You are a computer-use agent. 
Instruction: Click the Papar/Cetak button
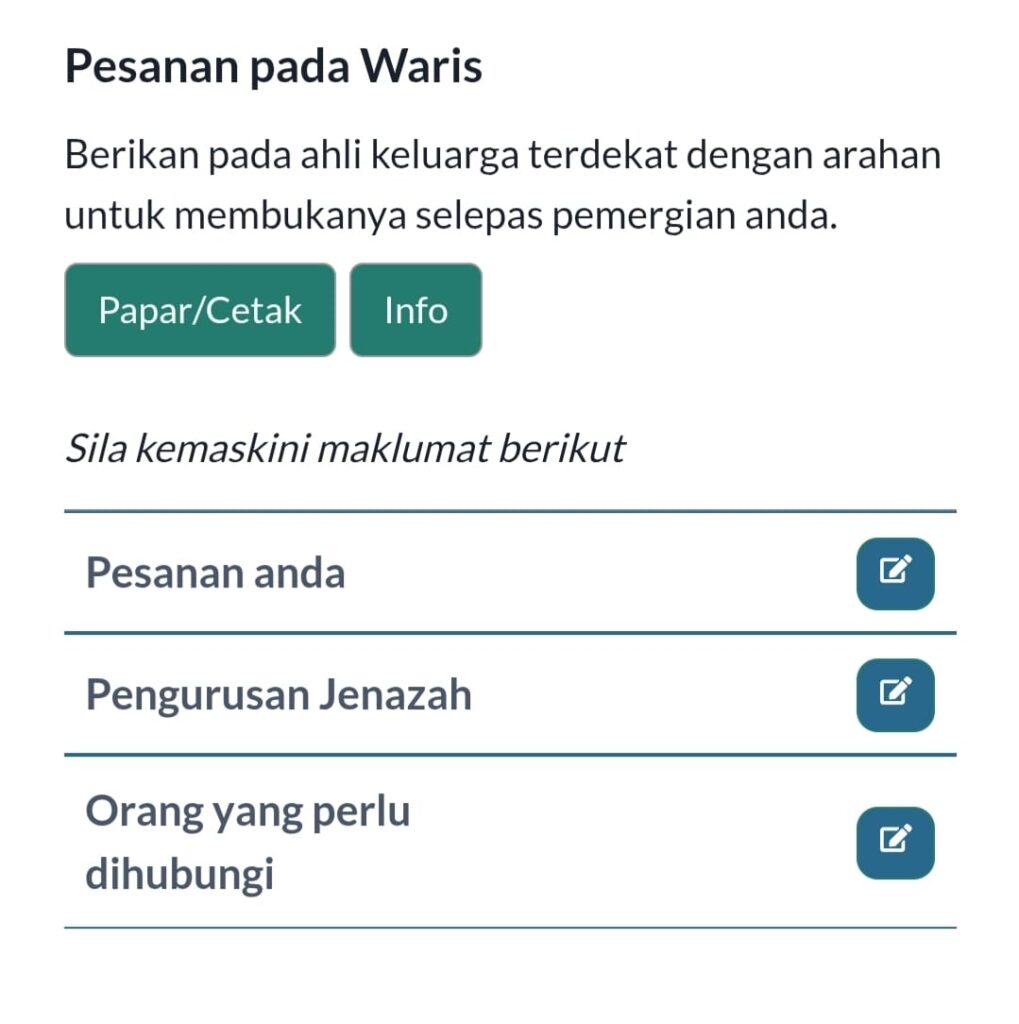point(200,310)
